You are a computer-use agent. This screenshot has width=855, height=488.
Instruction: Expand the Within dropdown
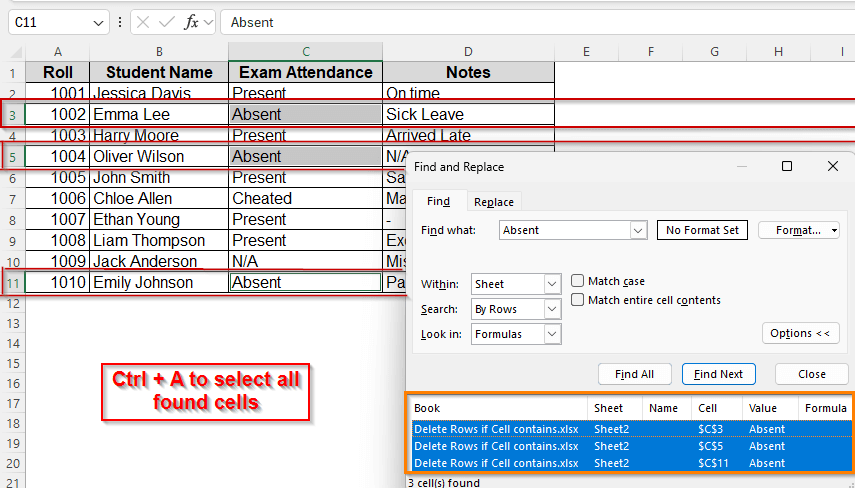552,285
